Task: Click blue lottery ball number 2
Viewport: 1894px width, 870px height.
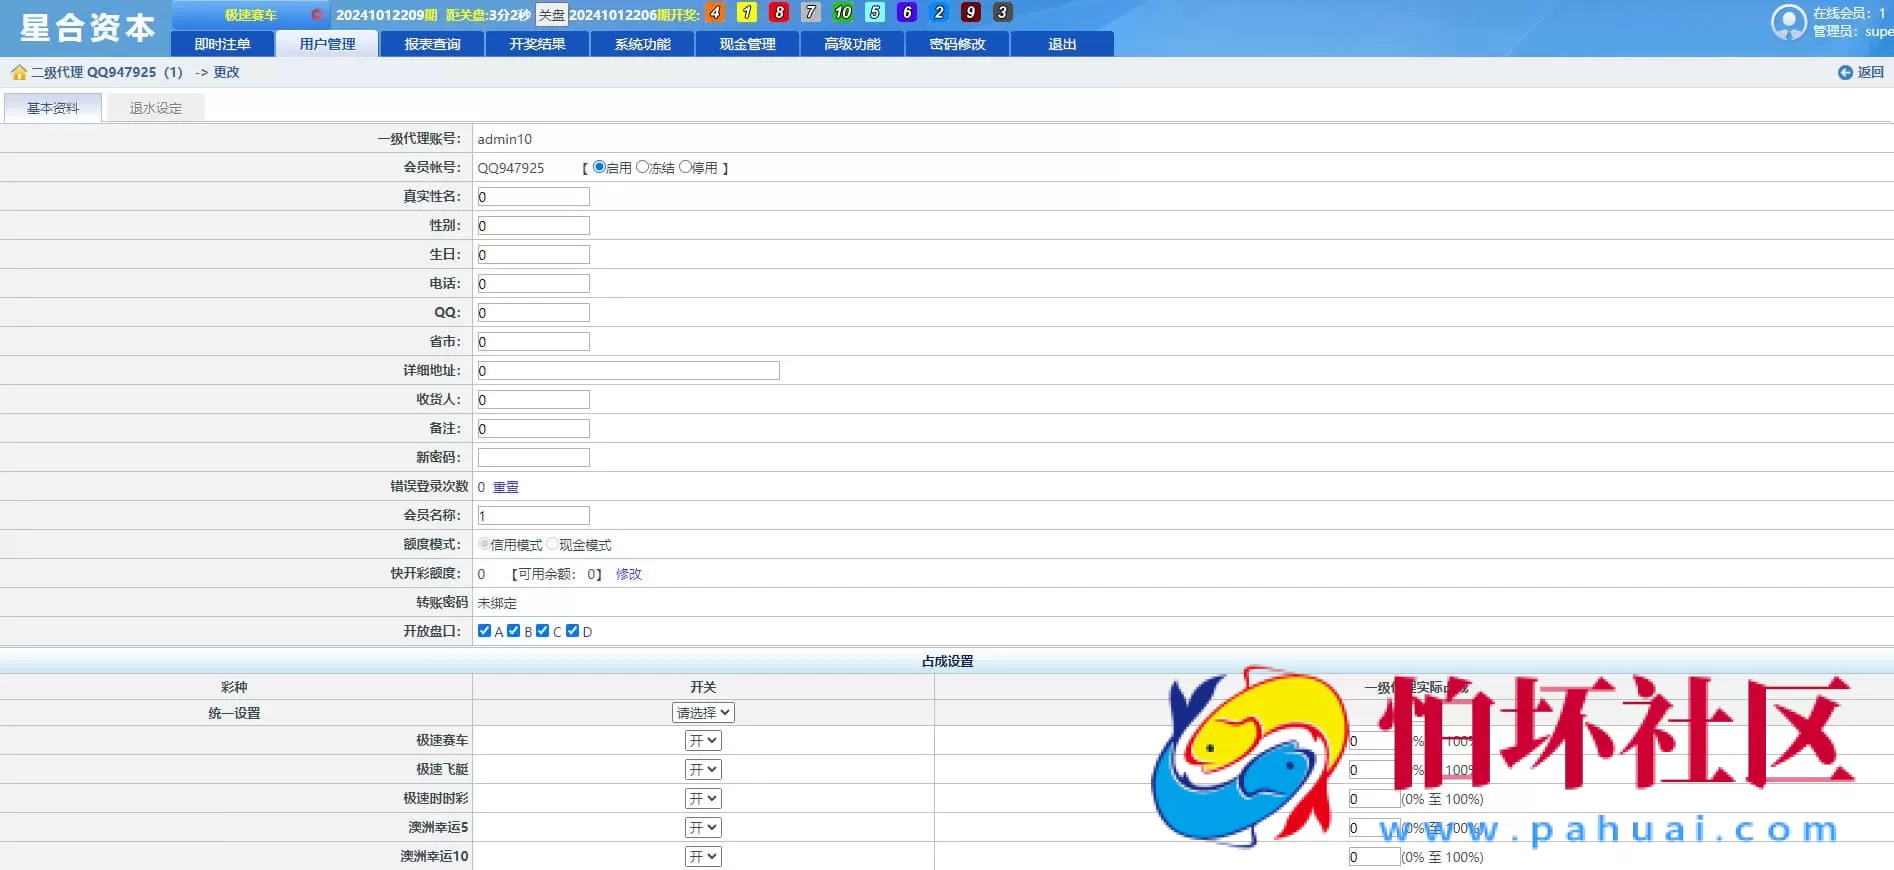Action: pos(939,12)
